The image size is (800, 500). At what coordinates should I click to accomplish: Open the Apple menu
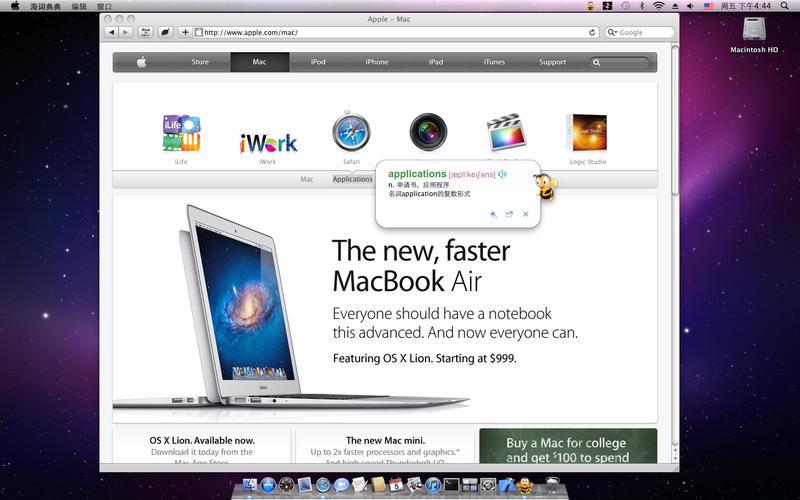click(x=15, y=6)
